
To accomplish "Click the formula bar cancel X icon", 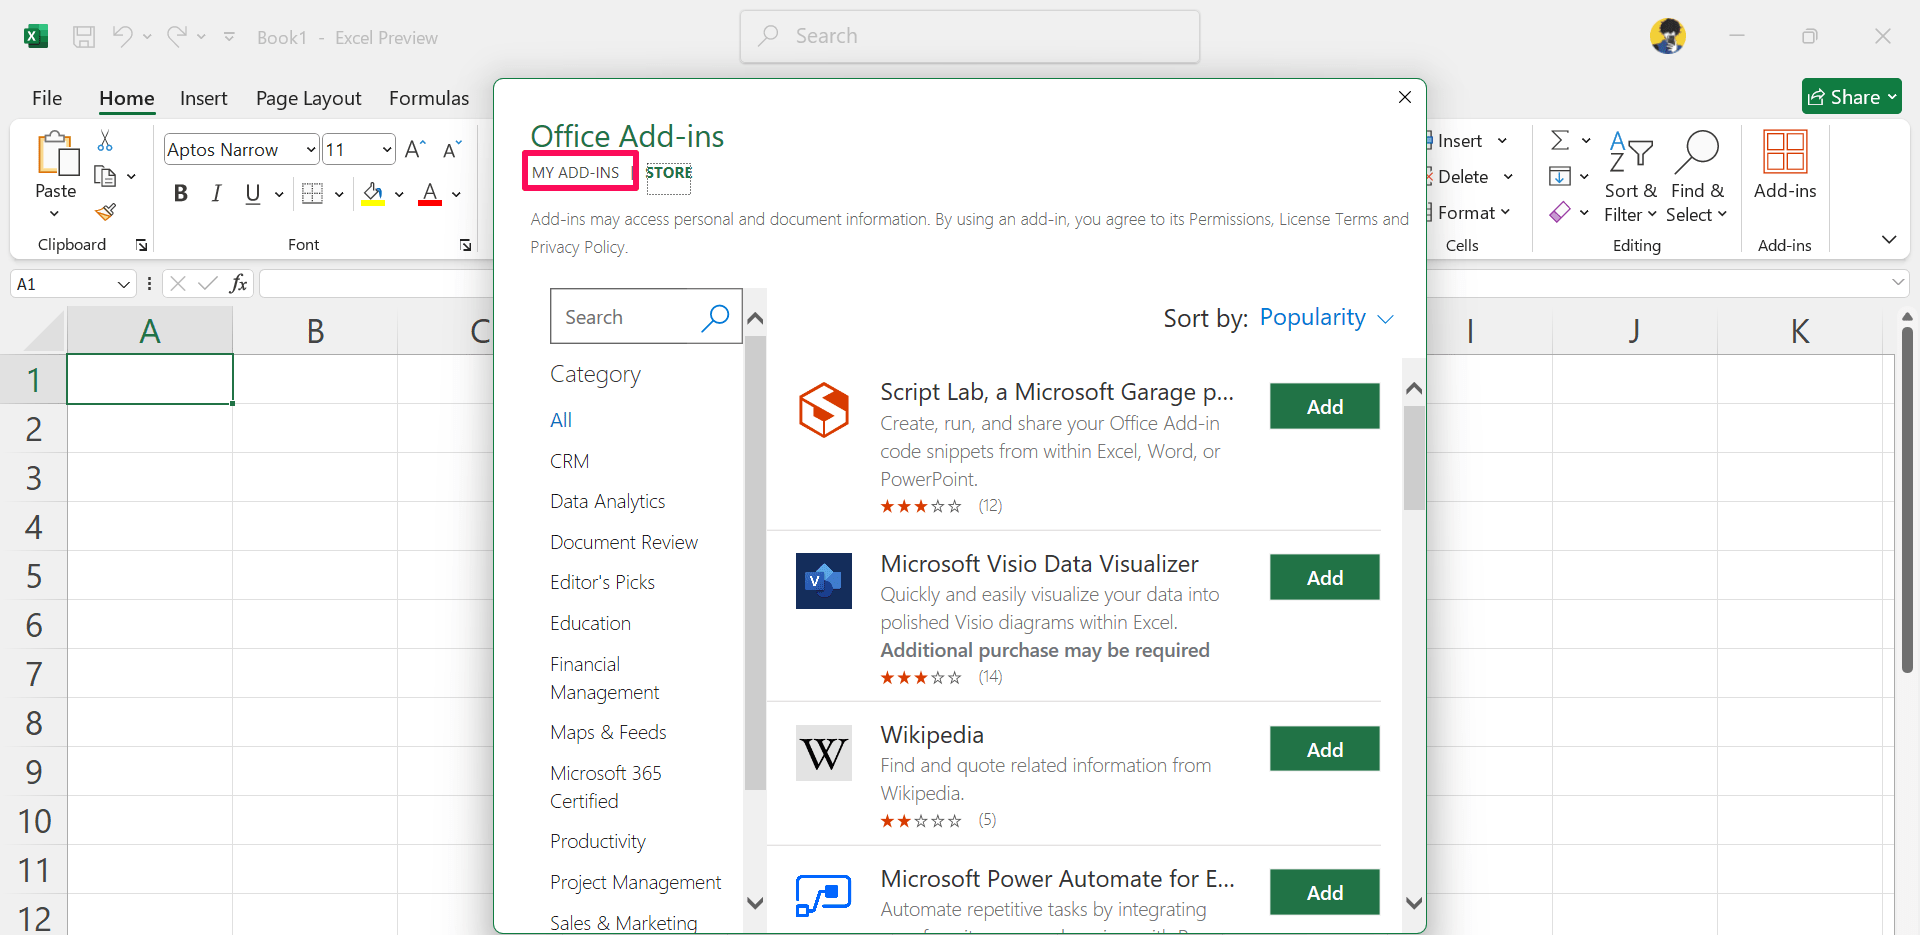I will pyautogui.click(x=178, y=284).
